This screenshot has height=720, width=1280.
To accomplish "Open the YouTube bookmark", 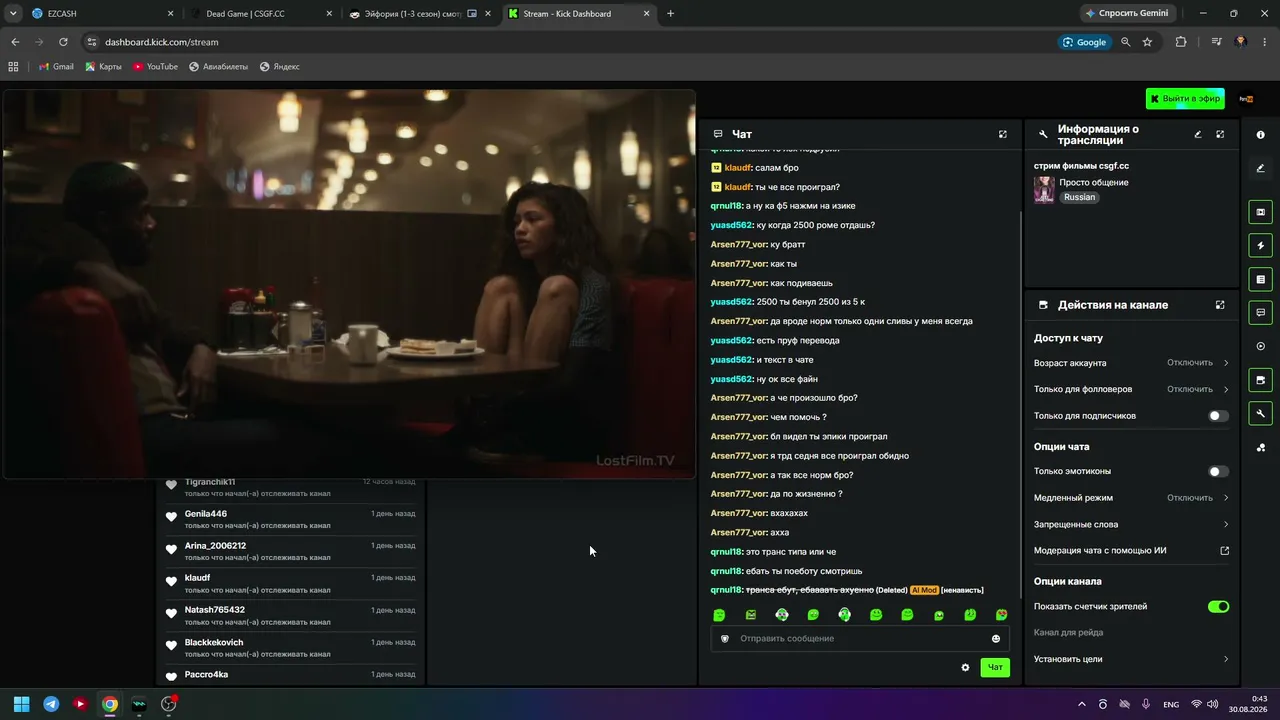I will click(x=155, y=67).
